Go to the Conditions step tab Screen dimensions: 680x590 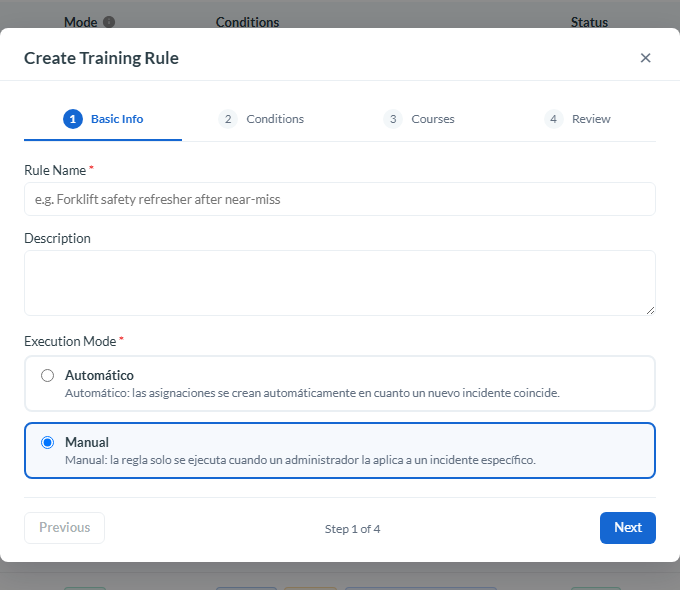[261, 119]
